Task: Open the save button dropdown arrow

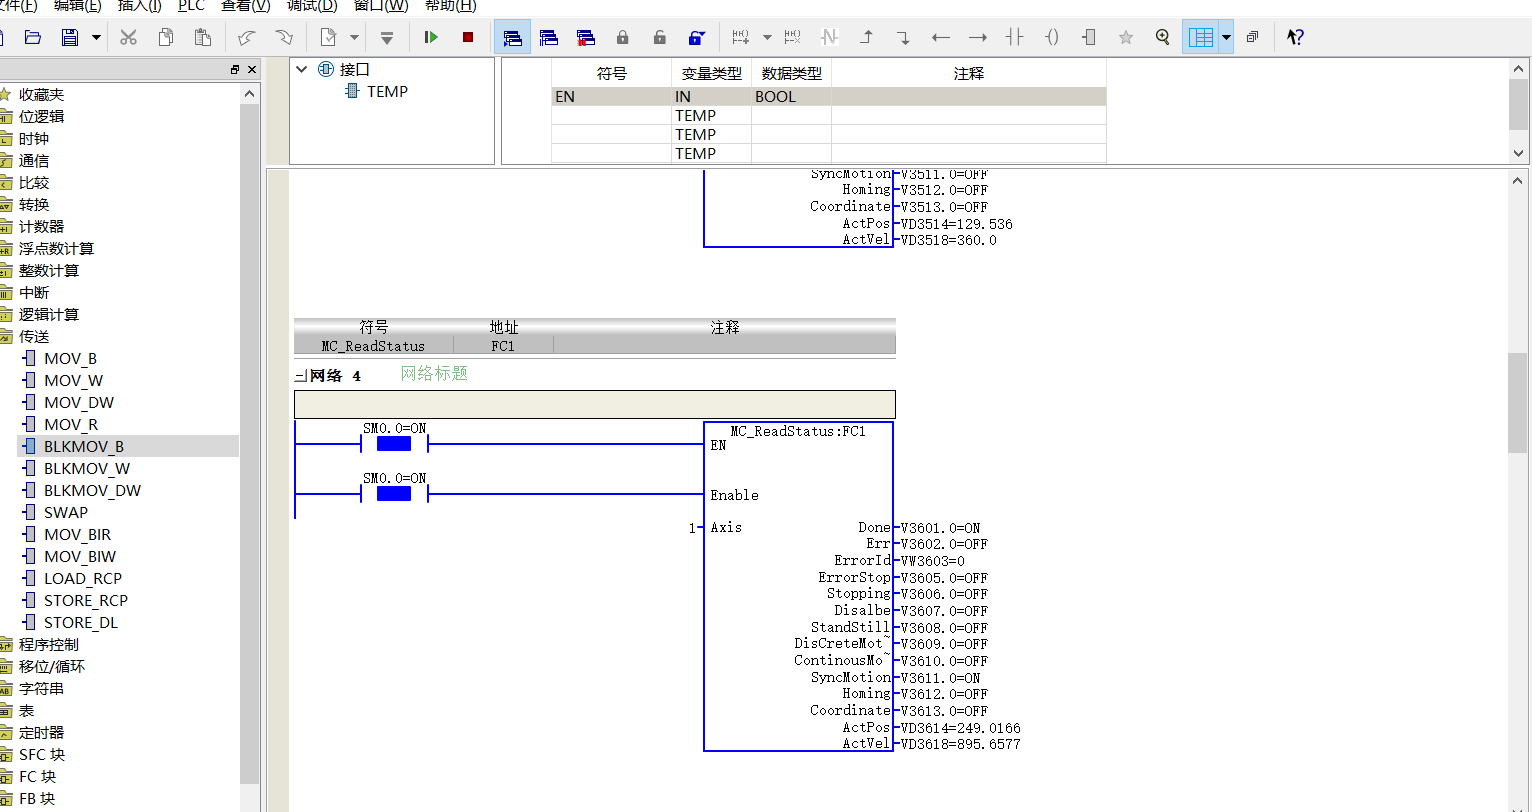Action: click(x=96, y=37)
